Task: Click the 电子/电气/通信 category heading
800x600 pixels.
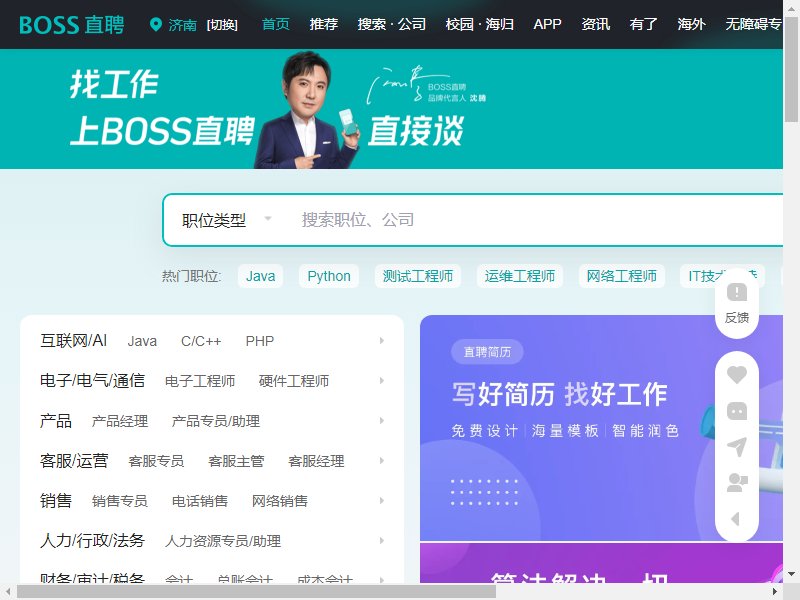Action: (x=92, y=381)
